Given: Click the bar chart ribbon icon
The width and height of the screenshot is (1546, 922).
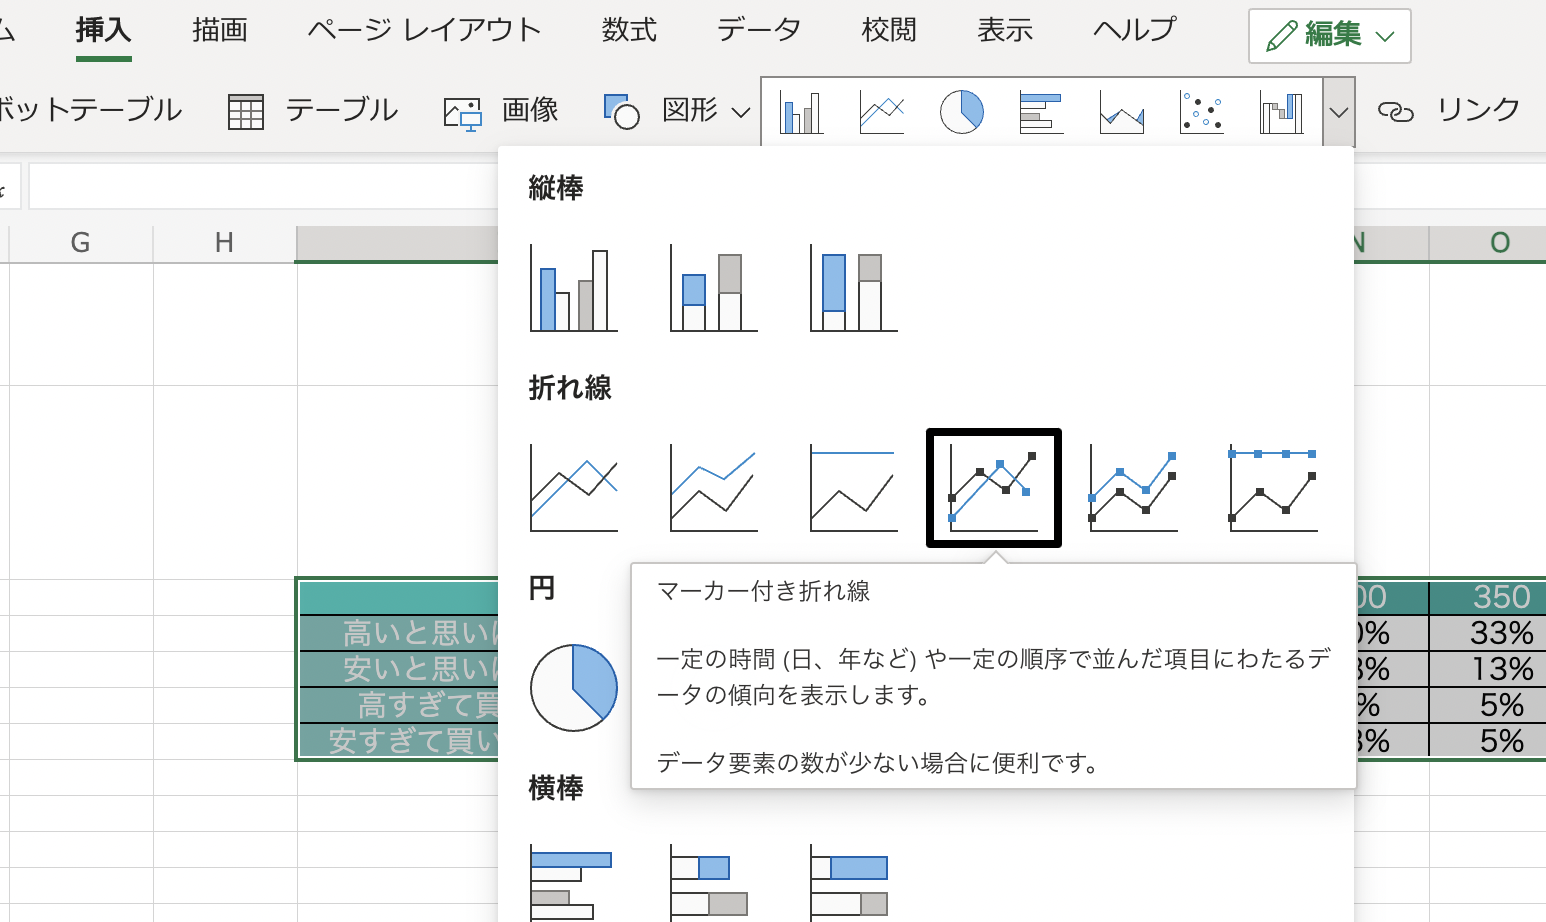Looking at the screenshot, I should pos(1041,112).
